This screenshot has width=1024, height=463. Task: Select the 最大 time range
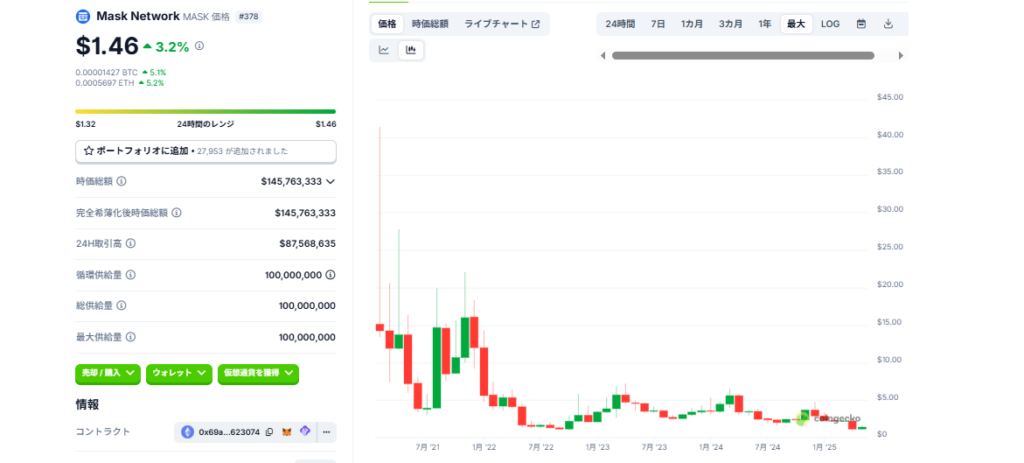pos(795,24)
